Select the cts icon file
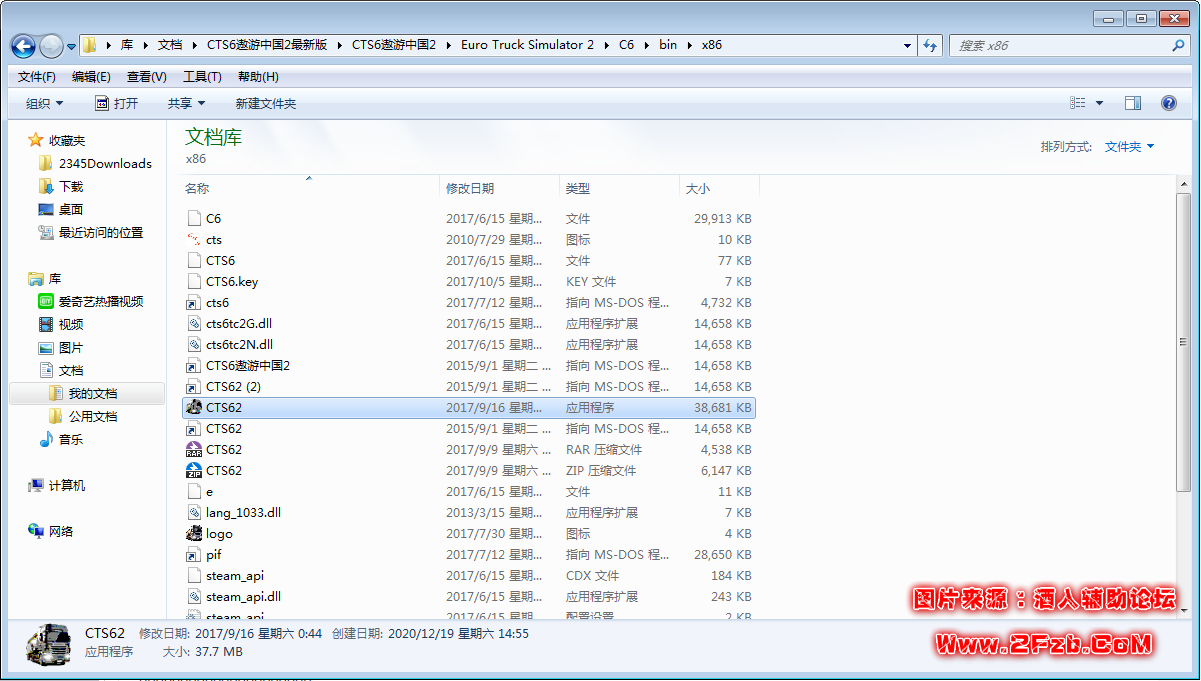The height and width of the screenshot is (681, 1201). 194,240
